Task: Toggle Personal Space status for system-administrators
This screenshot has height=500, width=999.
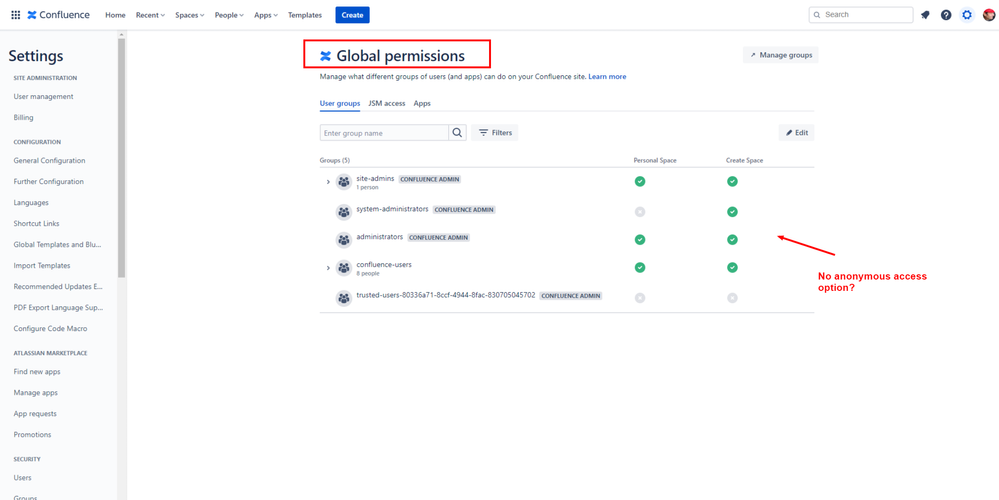Action: pos(640,211)
